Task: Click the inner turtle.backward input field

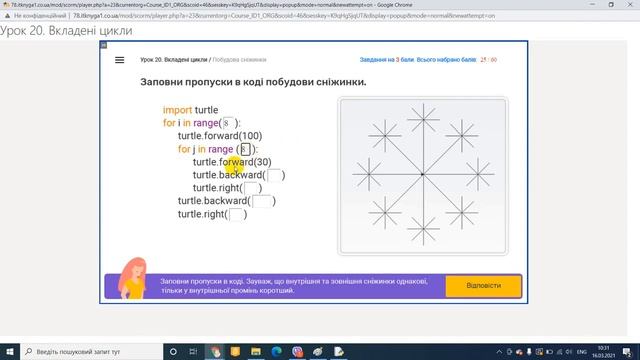Action: click(274, 176)
